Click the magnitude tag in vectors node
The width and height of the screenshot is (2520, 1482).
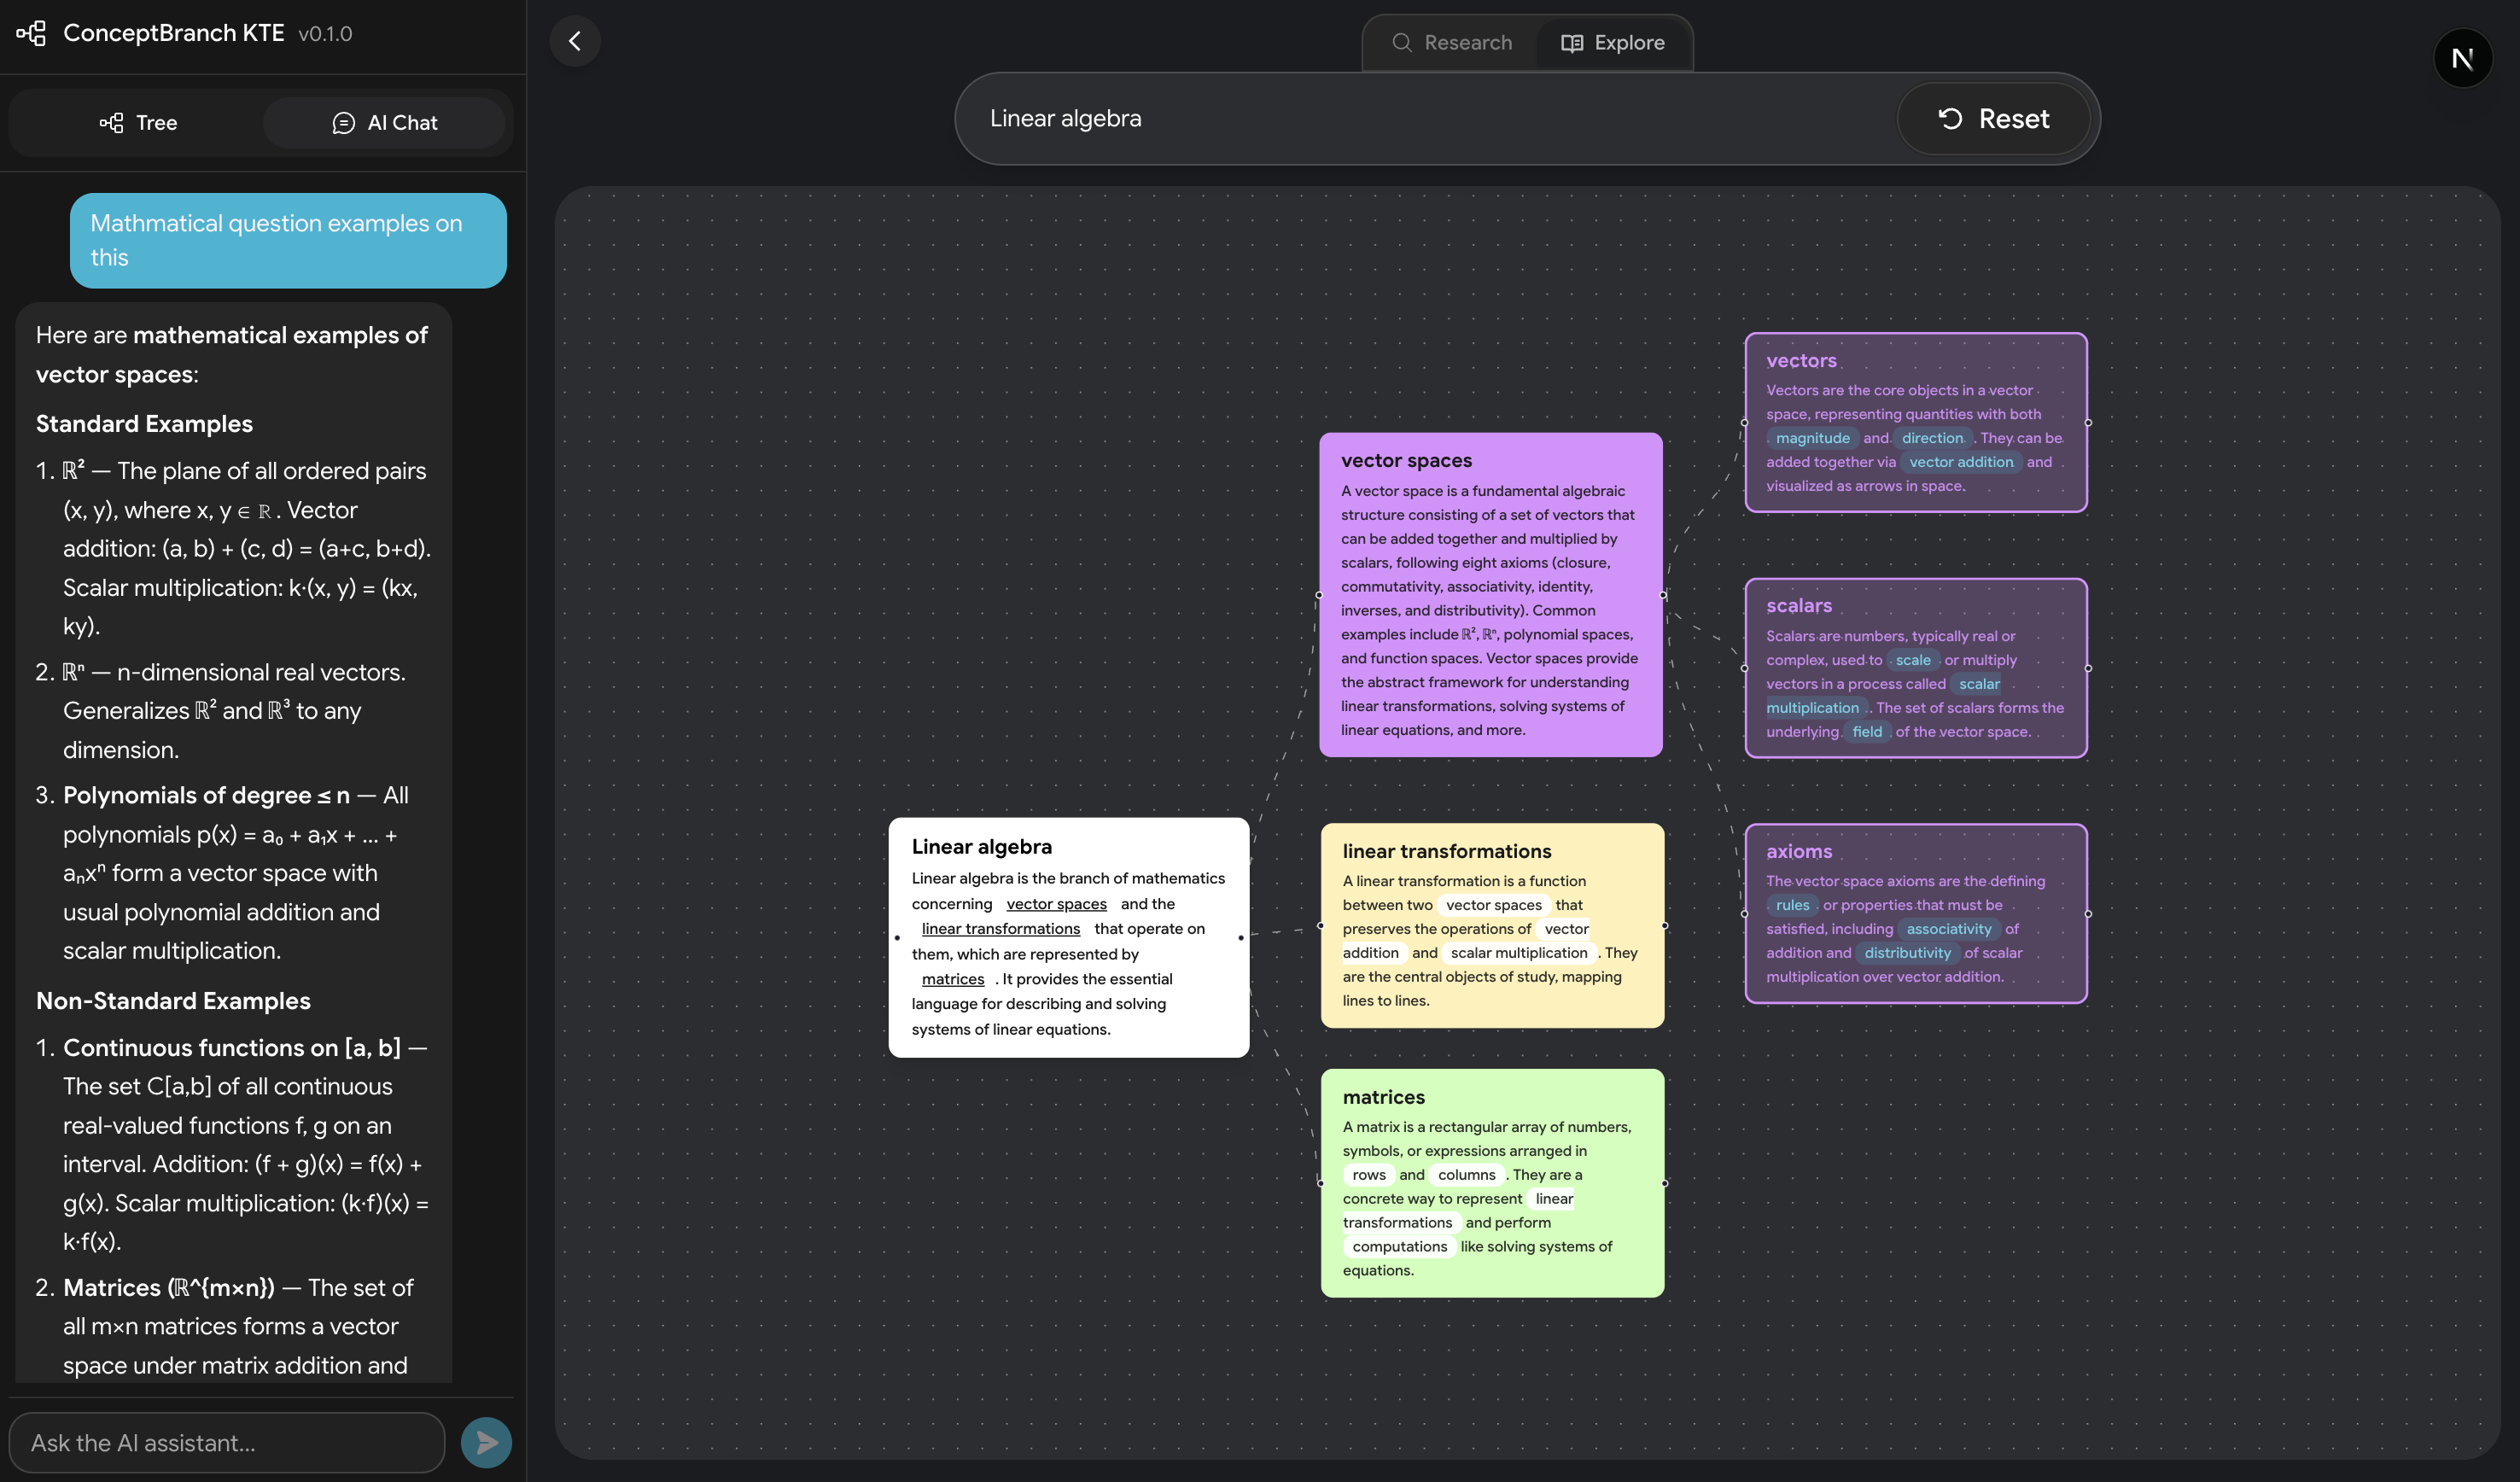coord(1812,438)
